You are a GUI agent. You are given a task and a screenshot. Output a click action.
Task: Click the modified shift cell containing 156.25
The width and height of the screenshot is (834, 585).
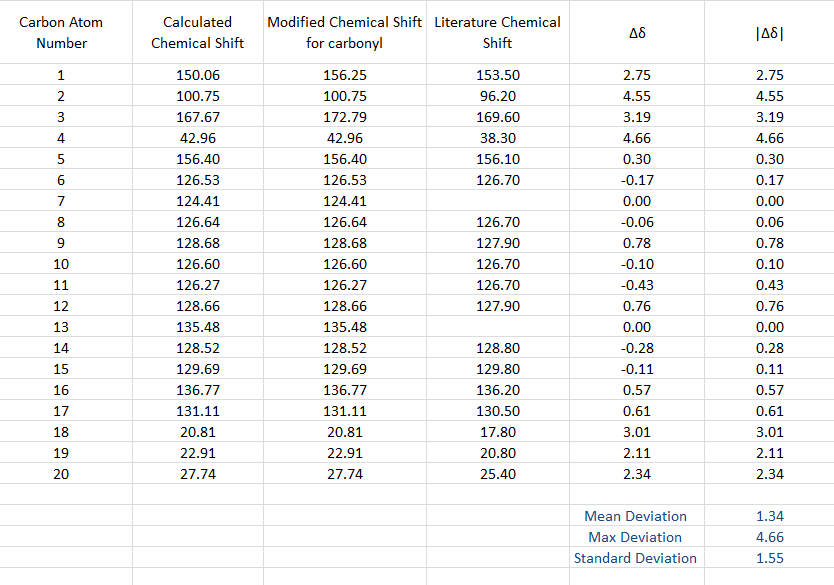pyautogui.click(x=344, y=75)
